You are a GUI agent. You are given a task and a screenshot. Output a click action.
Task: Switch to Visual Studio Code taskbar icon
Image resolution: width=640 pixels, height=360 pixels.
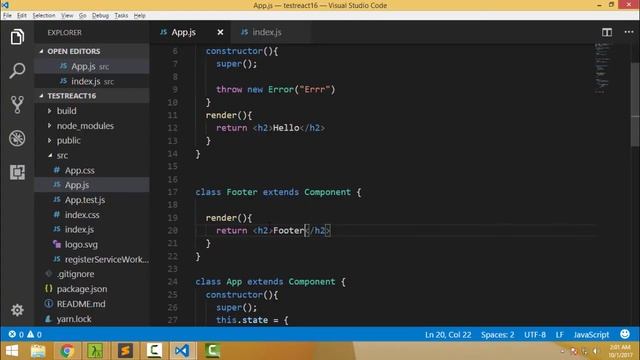click(182, 351)
